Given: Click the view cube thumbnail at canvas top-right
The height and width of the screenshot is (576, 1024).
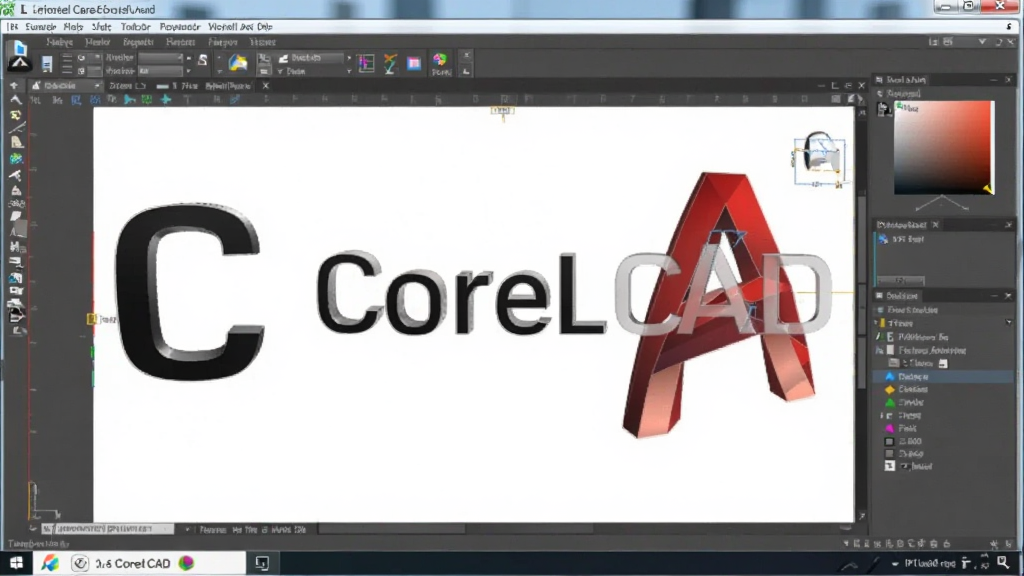Looking at the screenshot, I should tap(820, 160).
